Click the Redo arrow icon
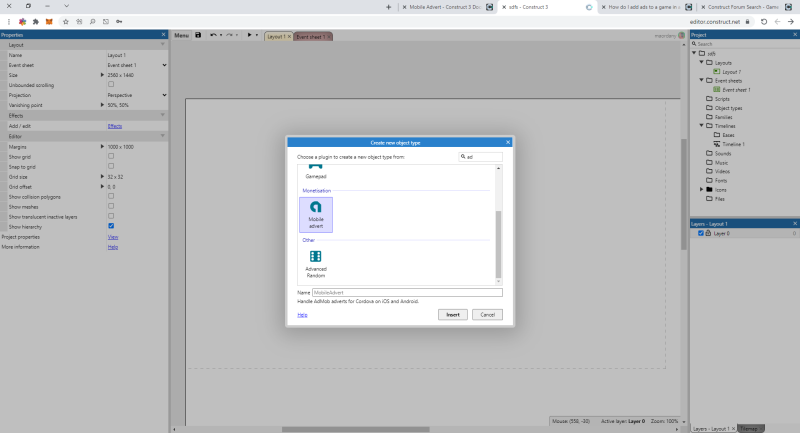This screenshot has height=433, width=800. [229, 35]
